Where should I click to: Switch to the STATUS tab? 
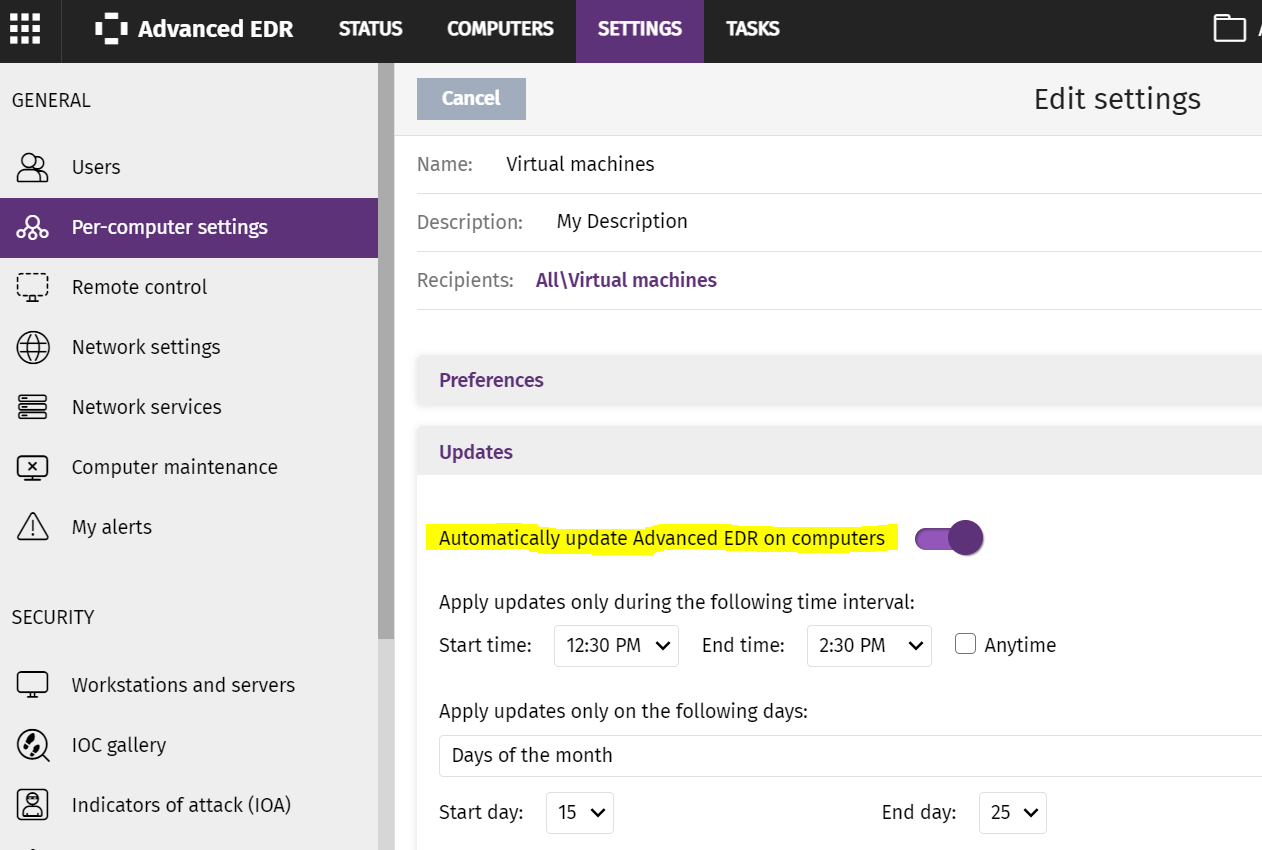[x=371, y=29]
